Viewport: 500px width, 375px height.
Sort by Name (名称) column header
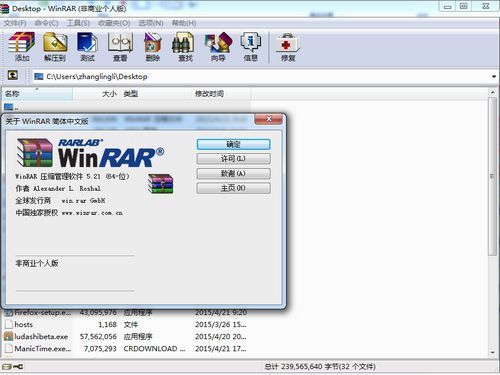point(37,94)
